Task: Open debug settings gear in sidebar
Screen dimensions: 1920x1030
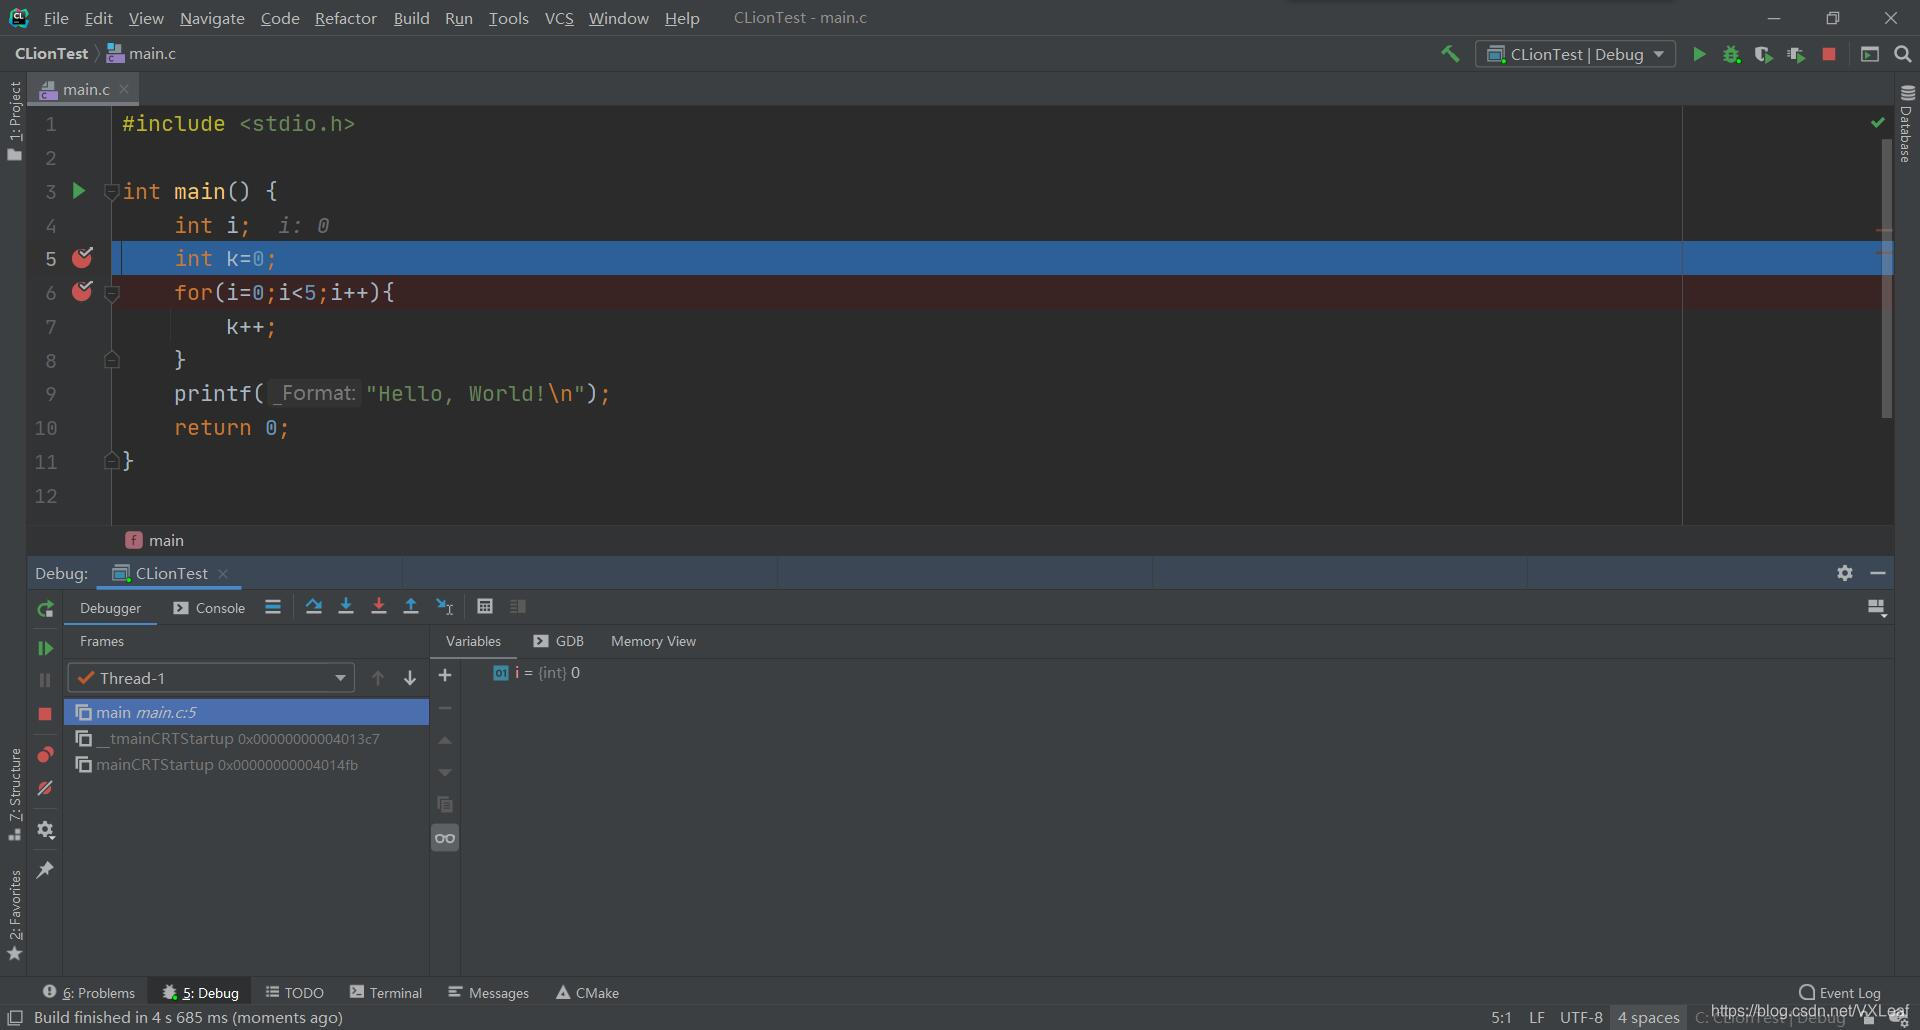Action: (x=45, y=830)
